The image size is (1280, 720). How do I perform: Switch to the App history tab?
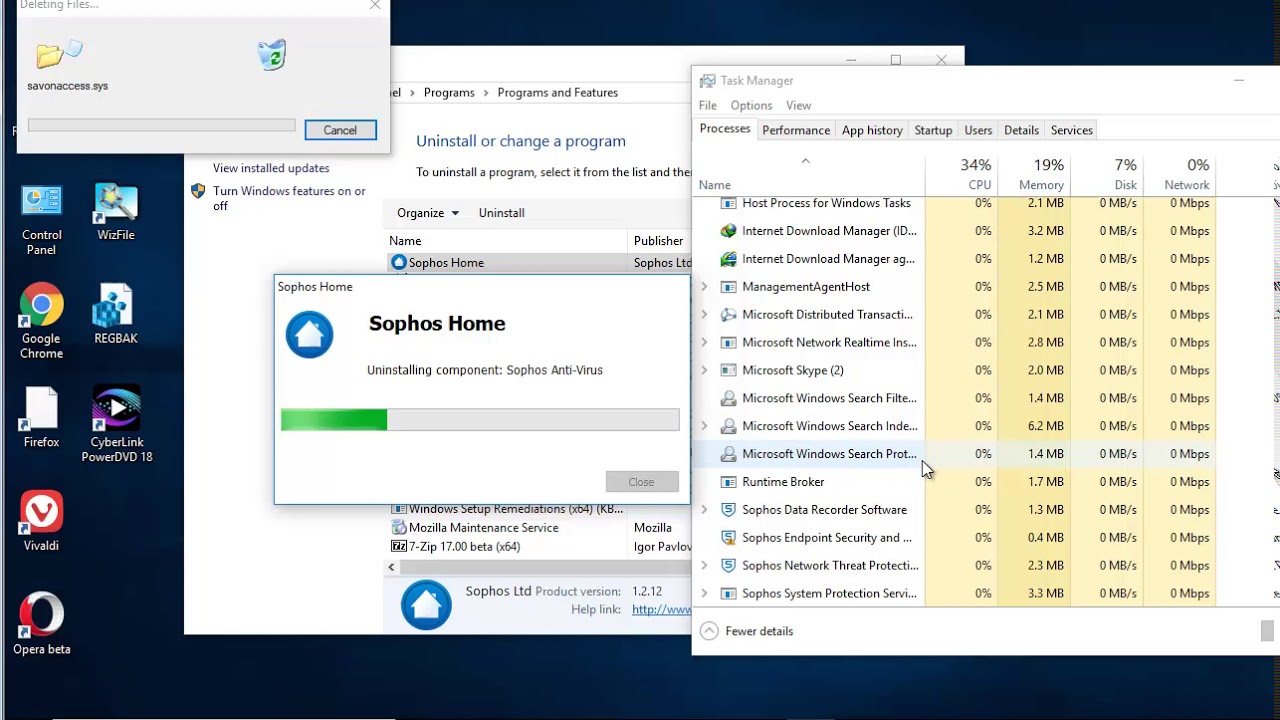872,131
